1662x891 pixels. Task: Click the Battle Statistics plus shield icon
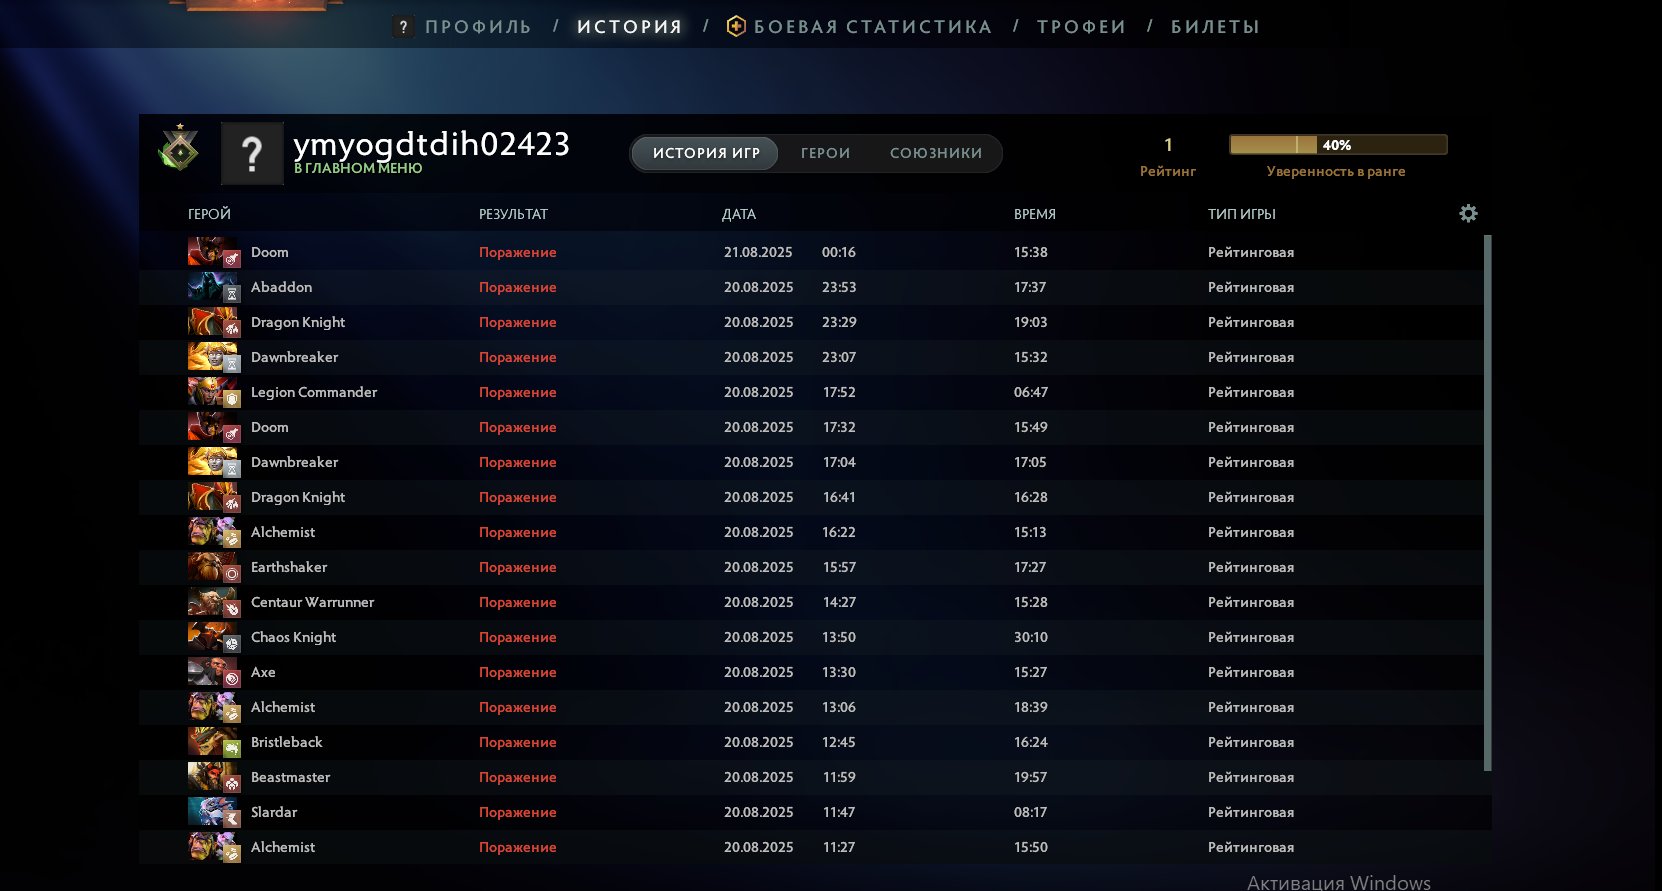click(x=736, y=27)
